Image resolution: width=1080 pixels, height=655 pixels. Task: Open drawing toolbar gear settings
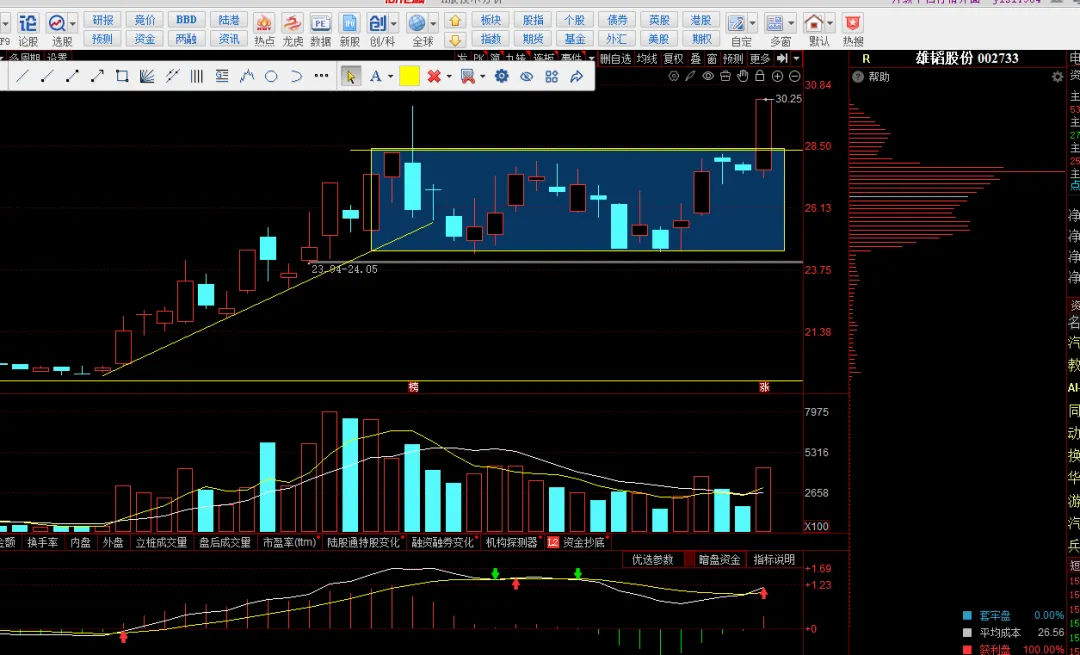click(x=501, y=76)
